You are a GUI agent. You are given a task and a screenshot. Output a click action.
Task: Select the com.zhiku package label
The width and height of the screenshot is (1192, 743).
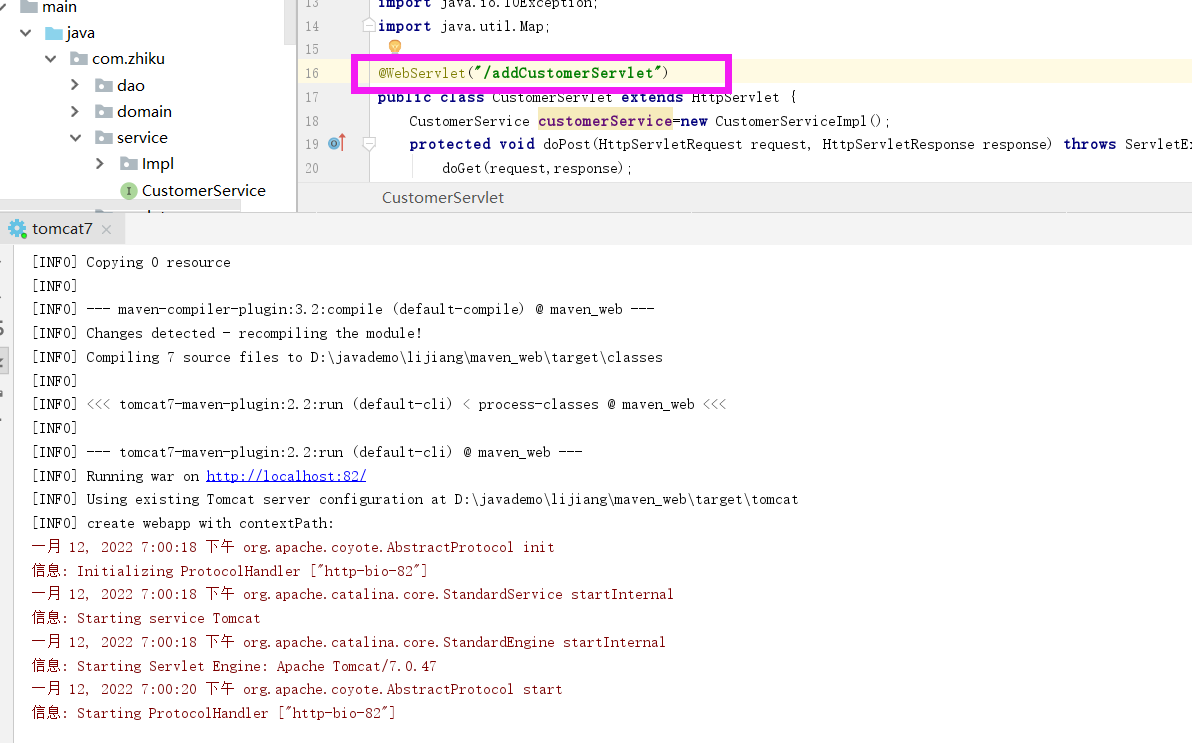coord(128,59)
